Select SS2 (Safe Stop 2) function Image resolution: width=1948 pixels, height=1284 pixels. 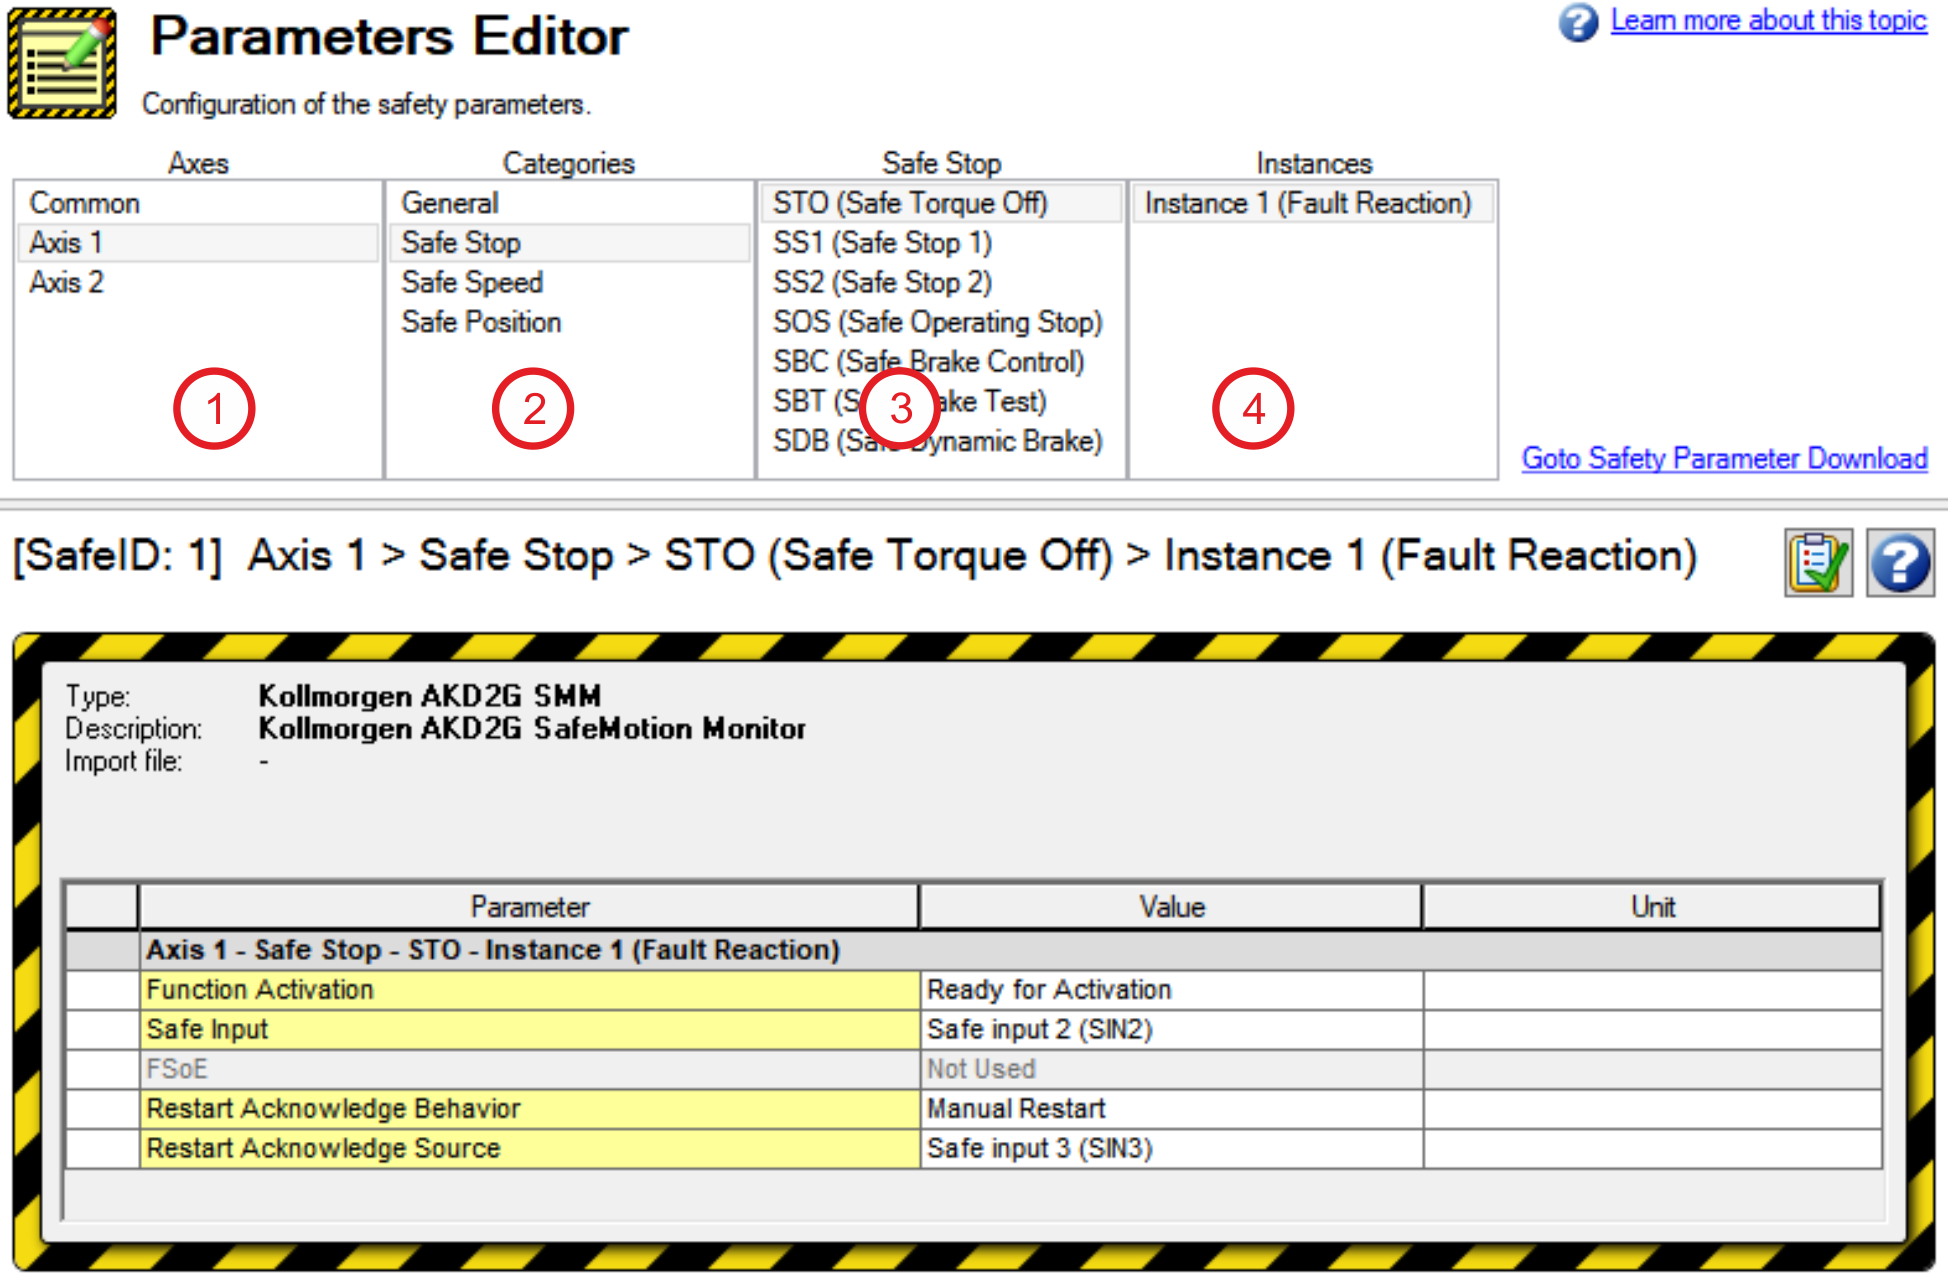pos(941,282)
